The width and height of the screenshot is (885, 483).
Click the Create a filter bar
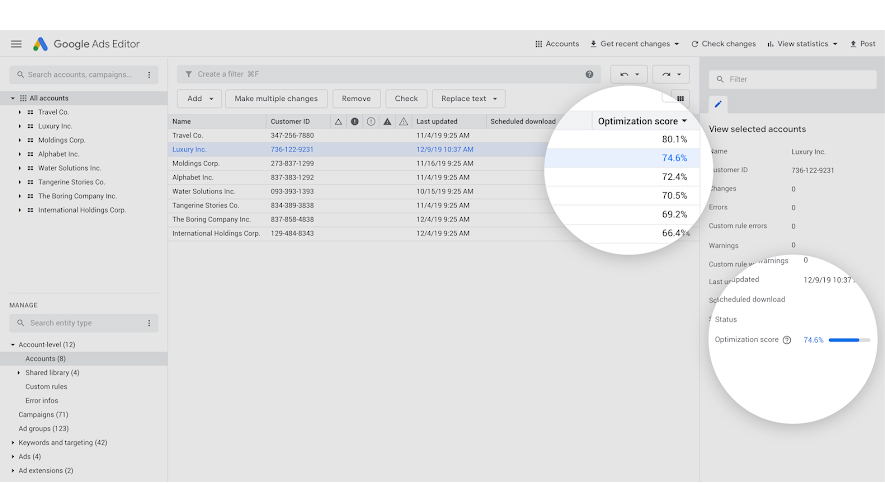[388, 74]
